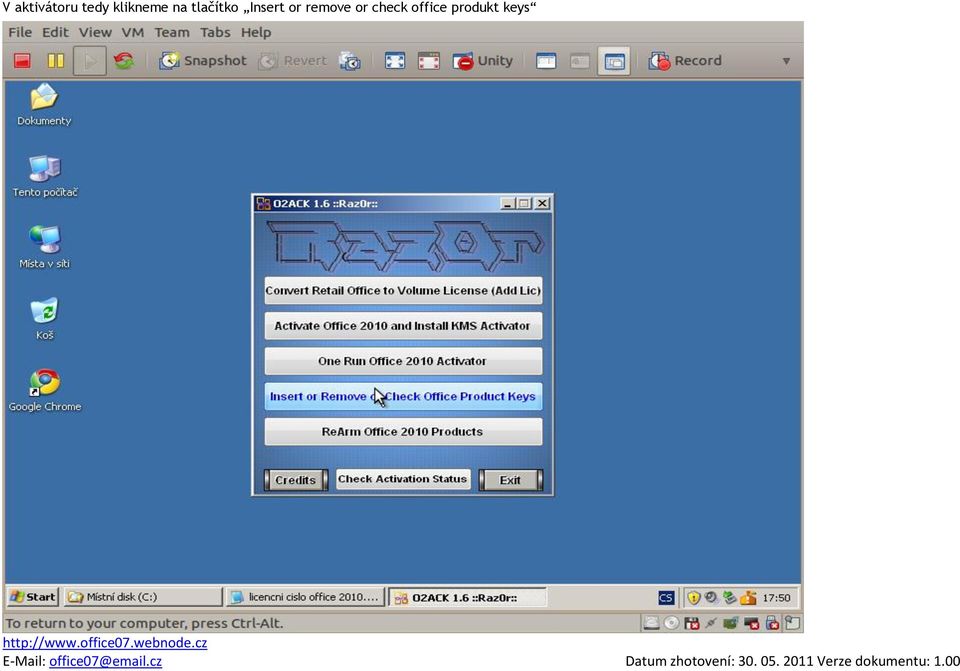960x671 pixels.
Task: Click the O2ACK title bar app icon
Action: [263, 204]
